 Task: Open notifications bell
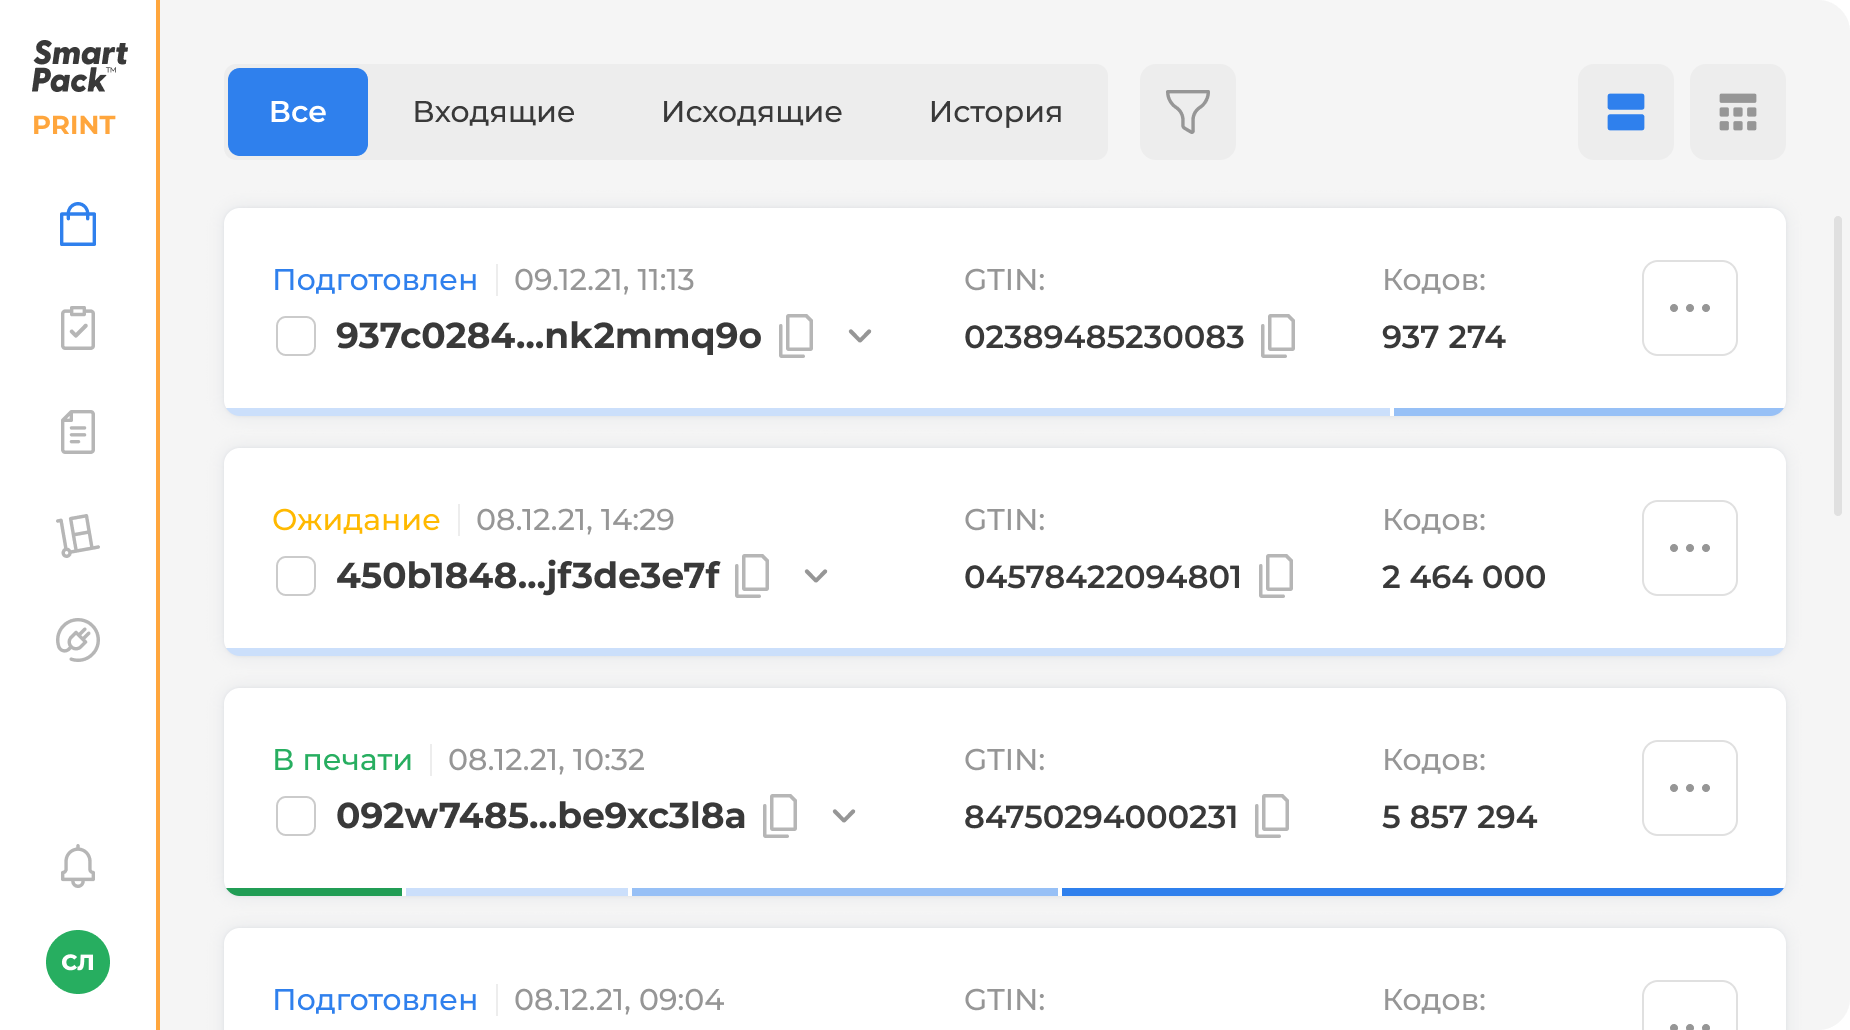pos(78,866)
